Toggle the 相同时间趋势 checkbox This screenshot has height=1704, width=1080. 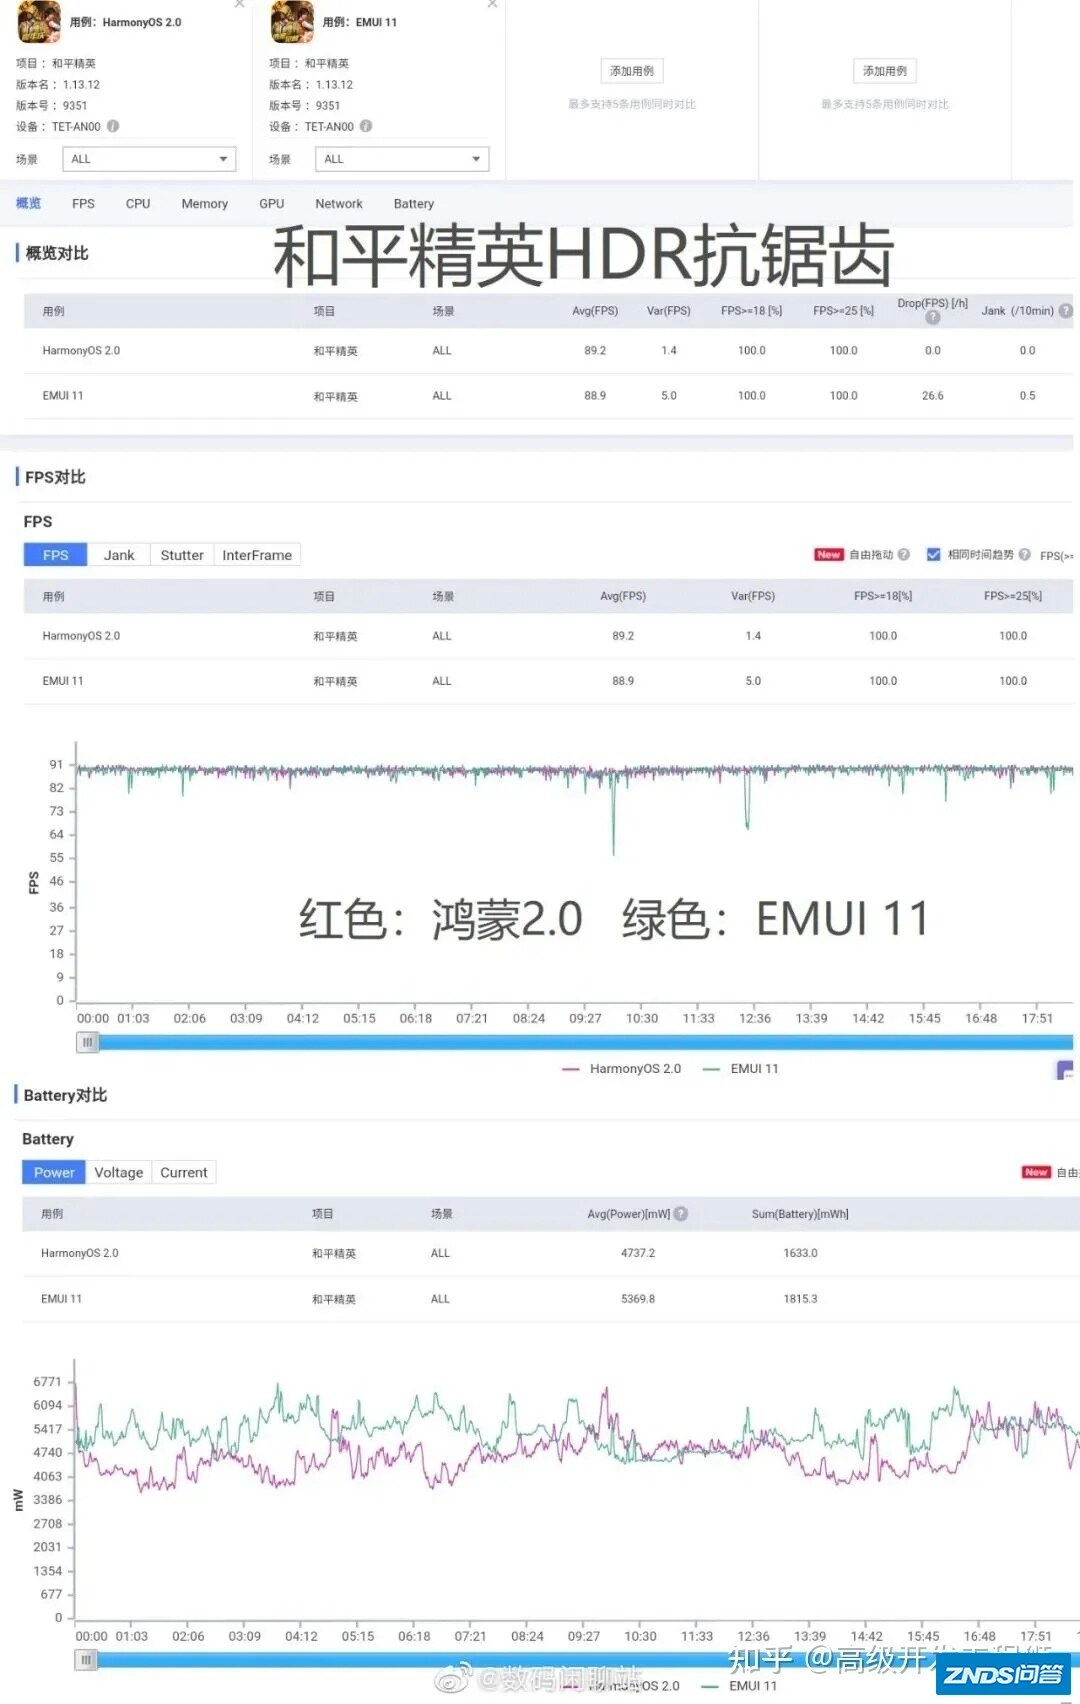point(933,554)
